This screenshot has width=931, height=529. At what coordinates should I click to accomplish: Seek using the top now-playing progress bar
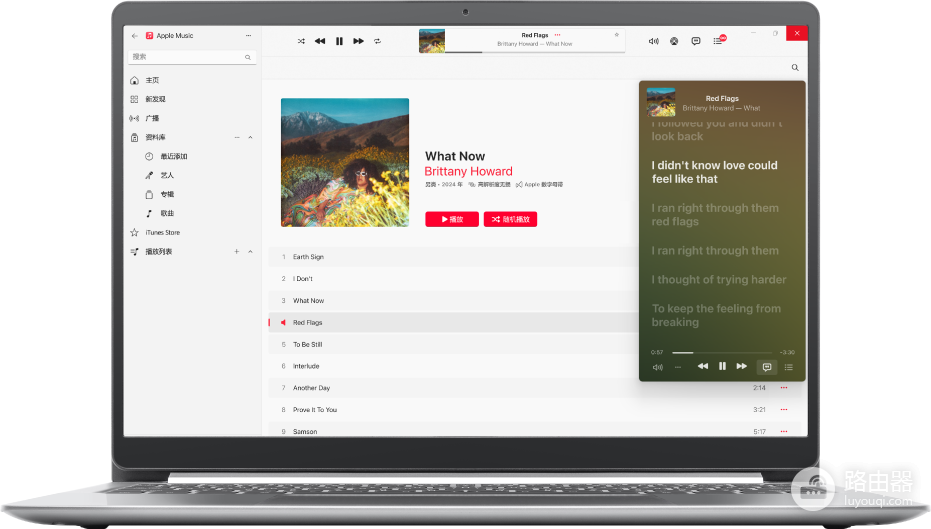535,52
